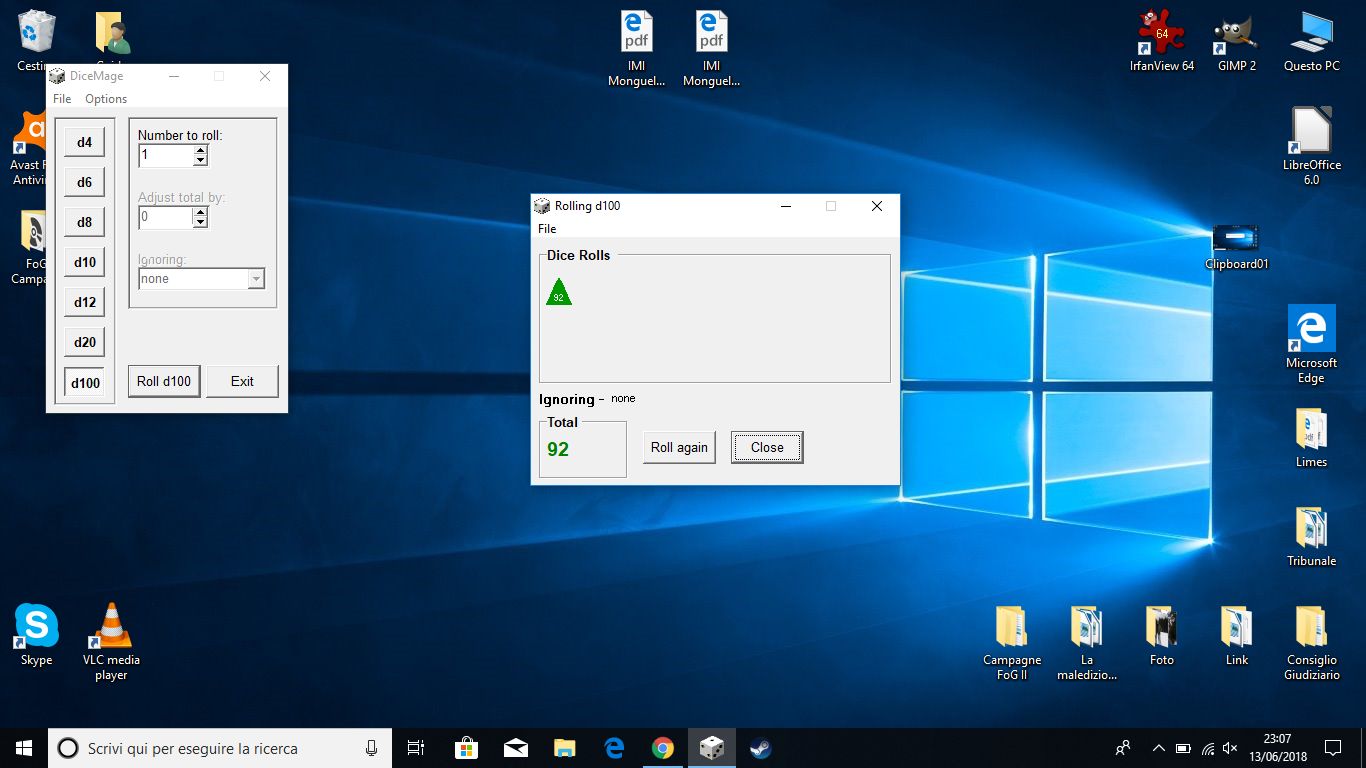Open File menu in Rolling d100 window

click(x=547, y=229)
